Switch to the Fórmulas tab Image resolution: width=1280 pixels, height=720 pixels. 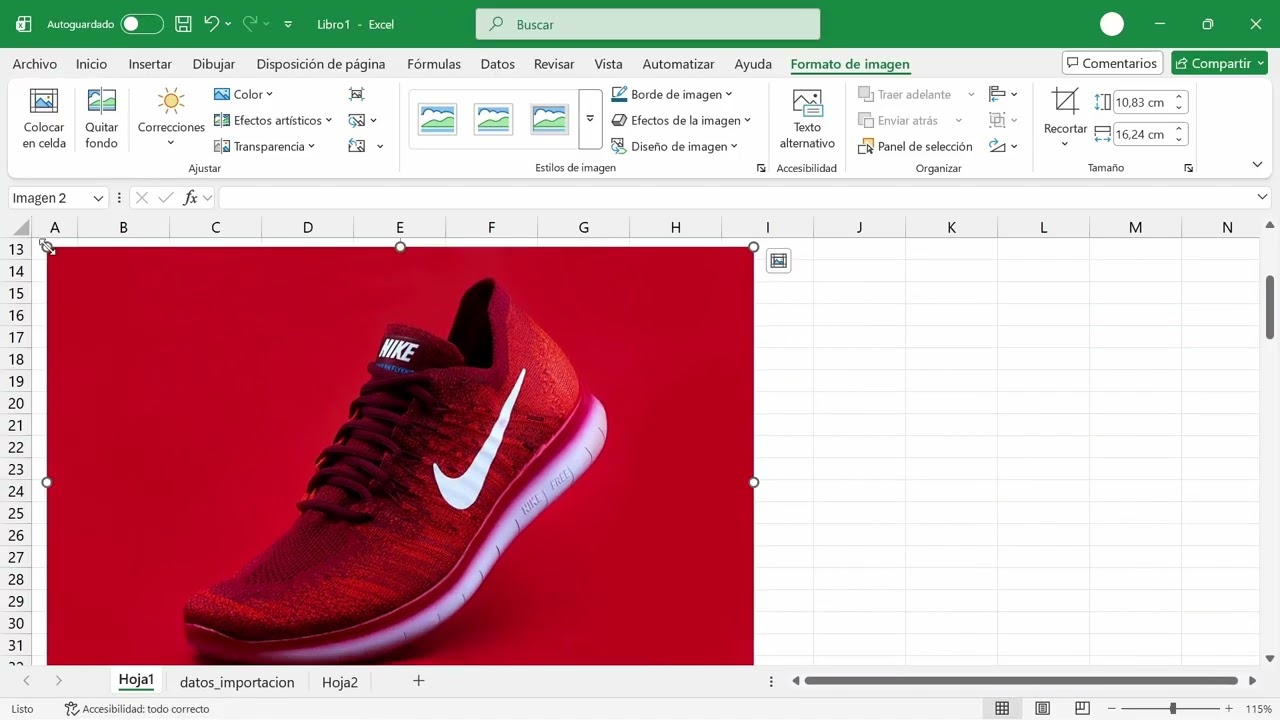pyautogui.click(x=434, y=64)
